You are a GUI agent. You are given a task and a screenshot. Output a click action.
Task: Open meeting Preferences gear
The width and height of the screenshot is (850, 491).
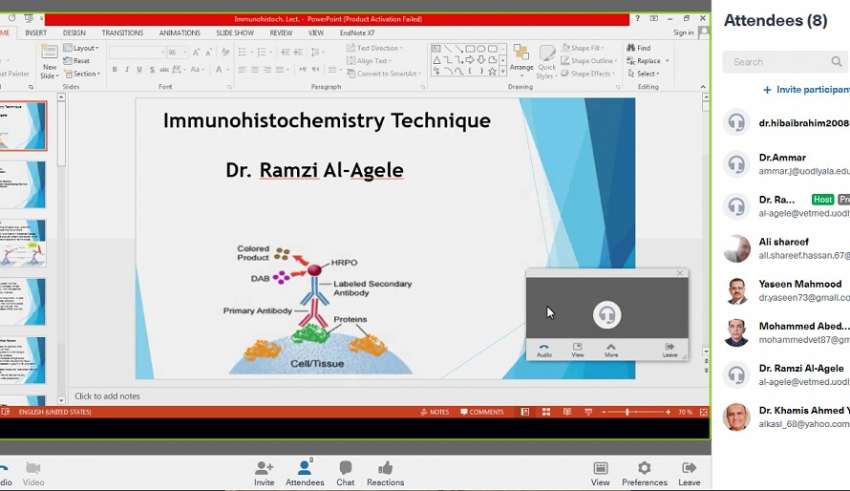coord(644,469)
